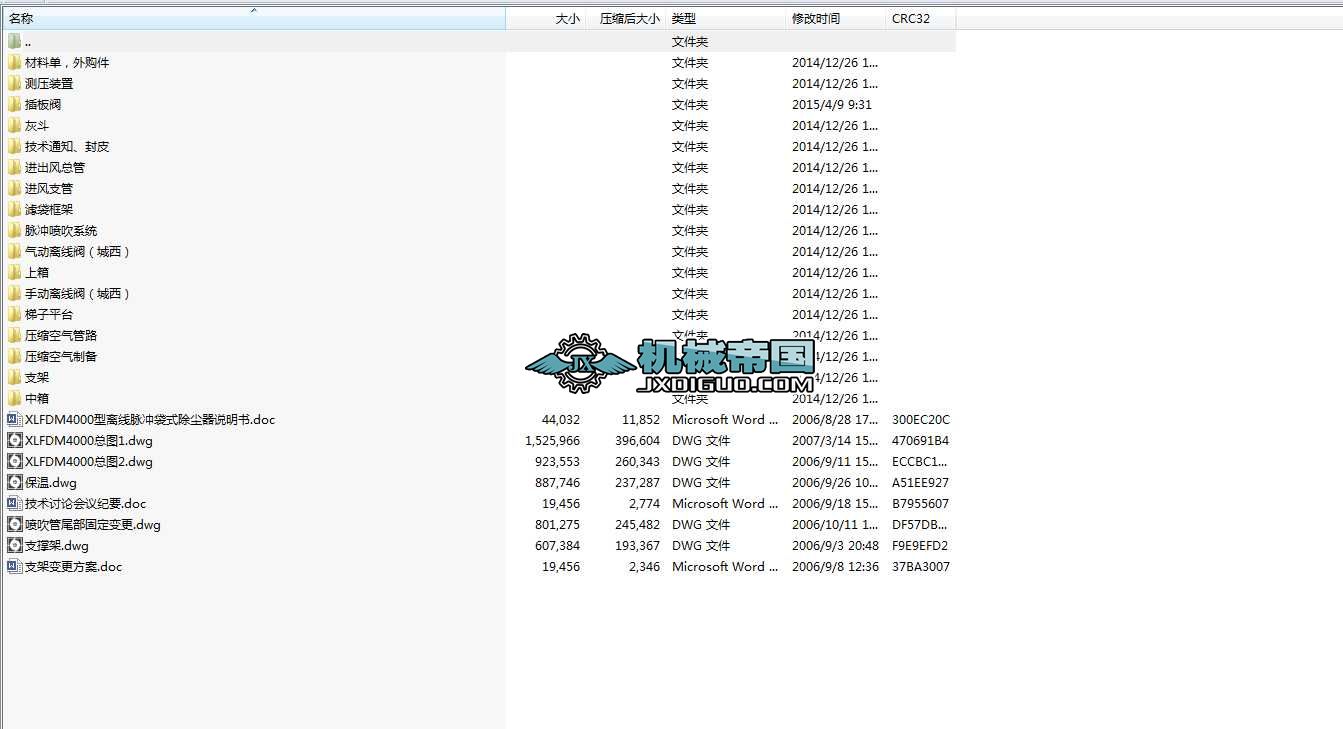Viewport: 1343px width, 729px height.
Task: Click the DWG icon next to 支撑架.dwg
Action: click(x=14, y=545)
